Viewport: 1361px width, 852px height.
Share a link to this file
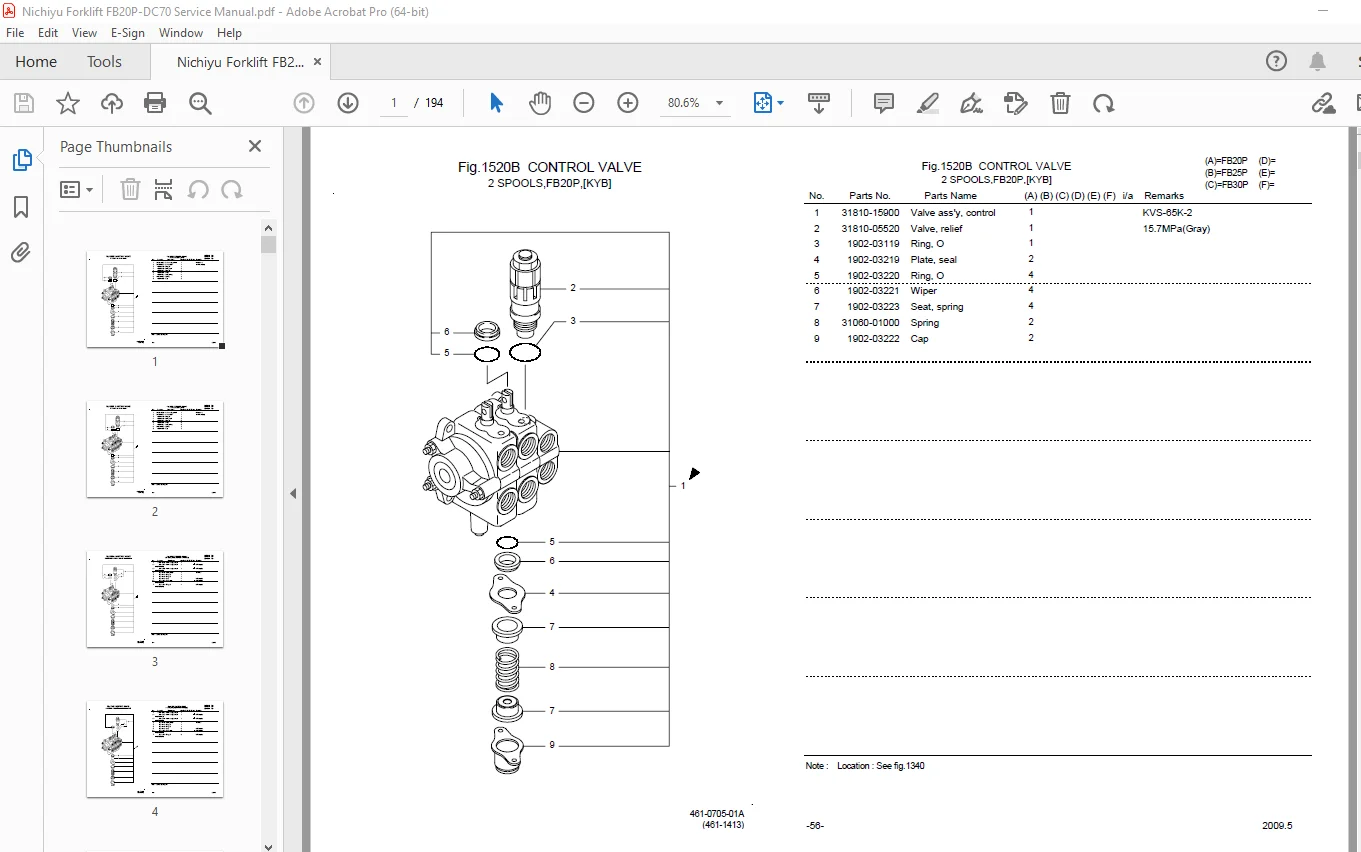click(x=1324, y=103)
